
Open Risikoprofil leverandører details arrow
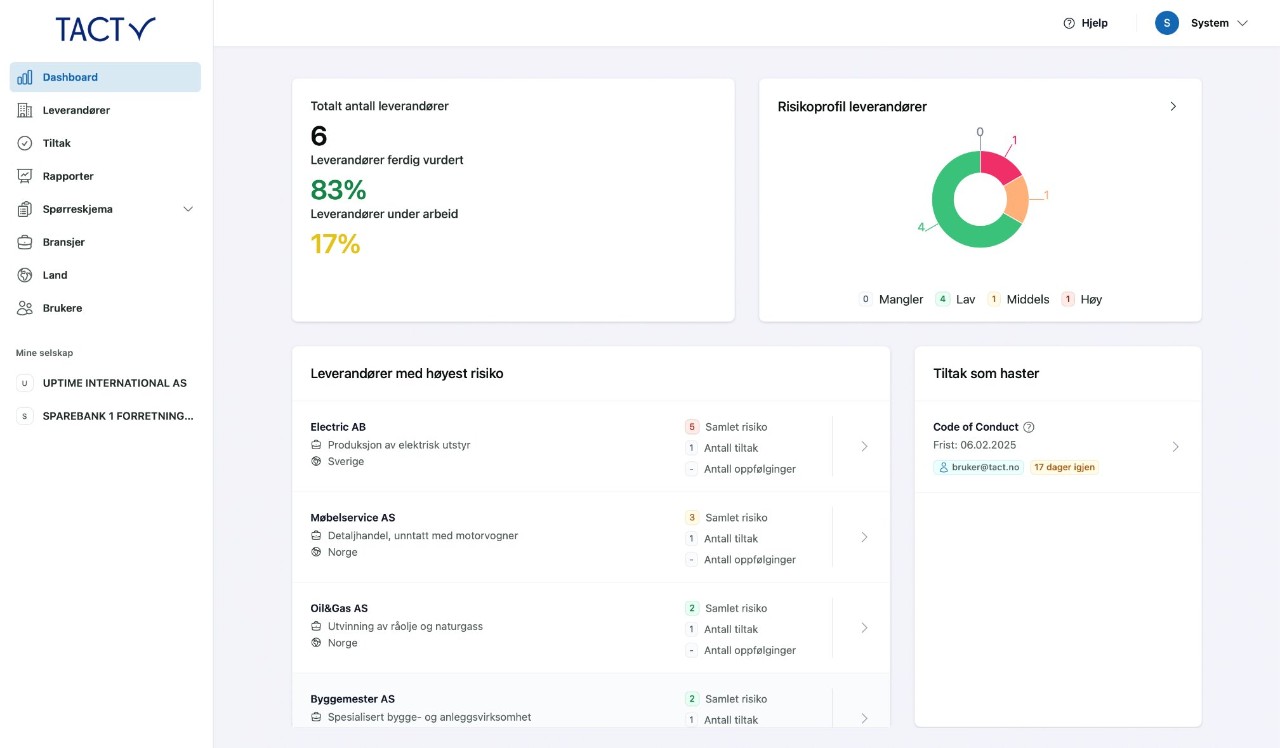click(x=1173, y=106)
